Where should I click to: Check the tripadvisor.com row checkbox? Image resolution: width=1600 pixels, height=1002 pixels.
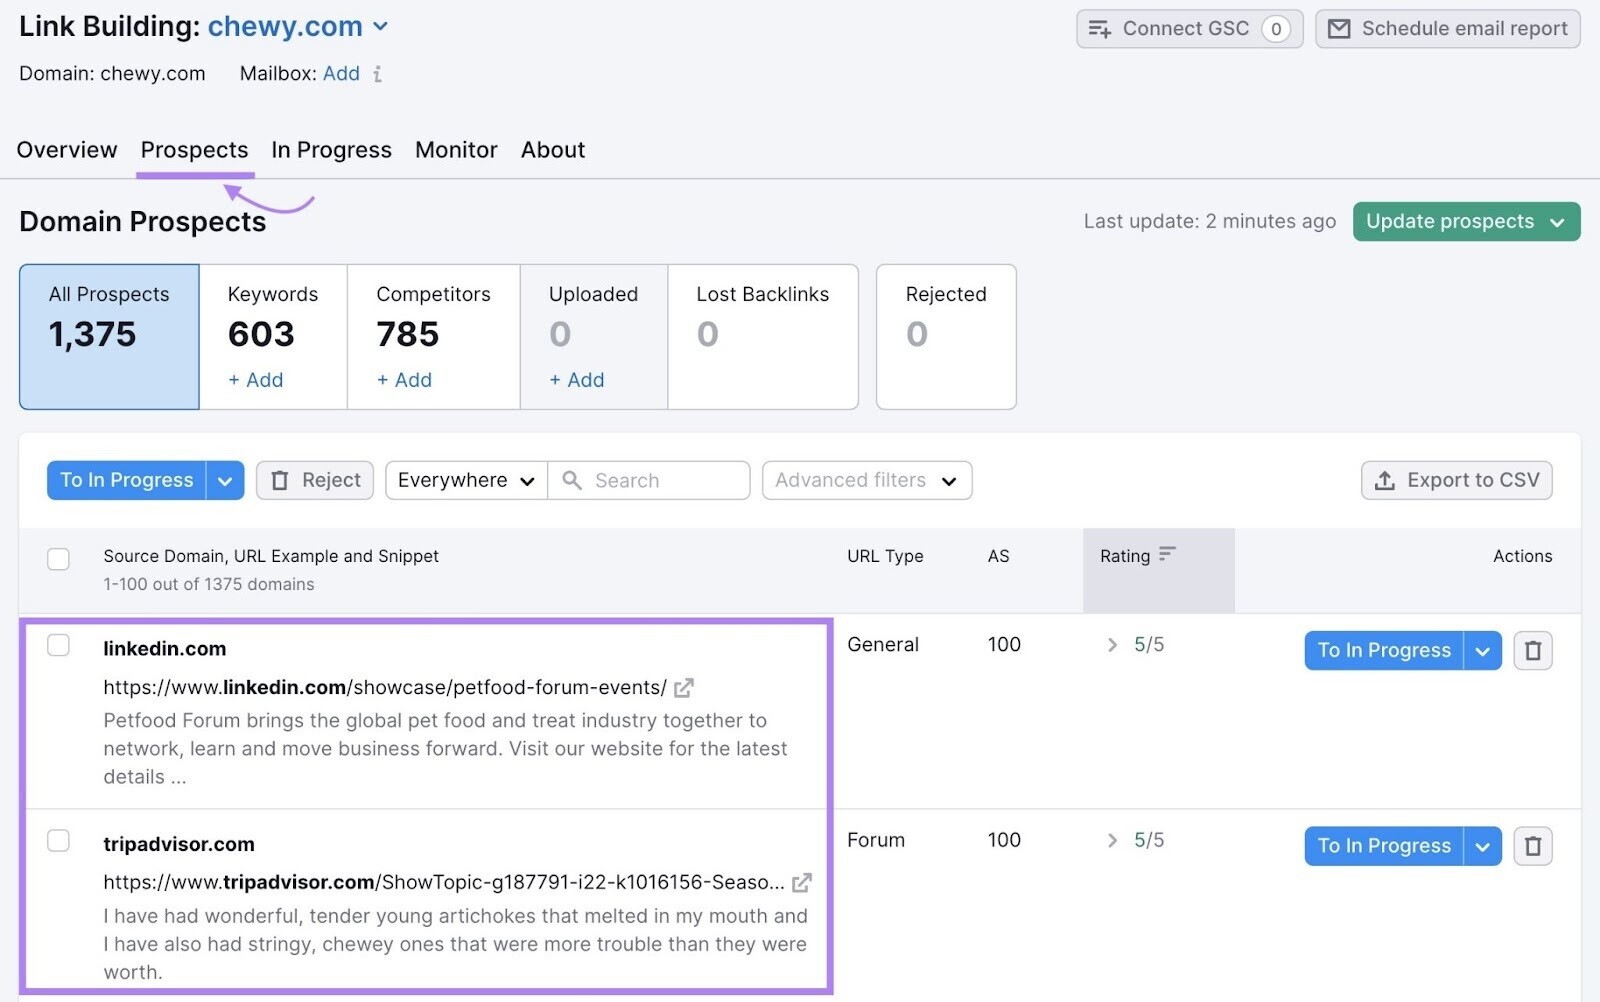(x=58, y=841)
